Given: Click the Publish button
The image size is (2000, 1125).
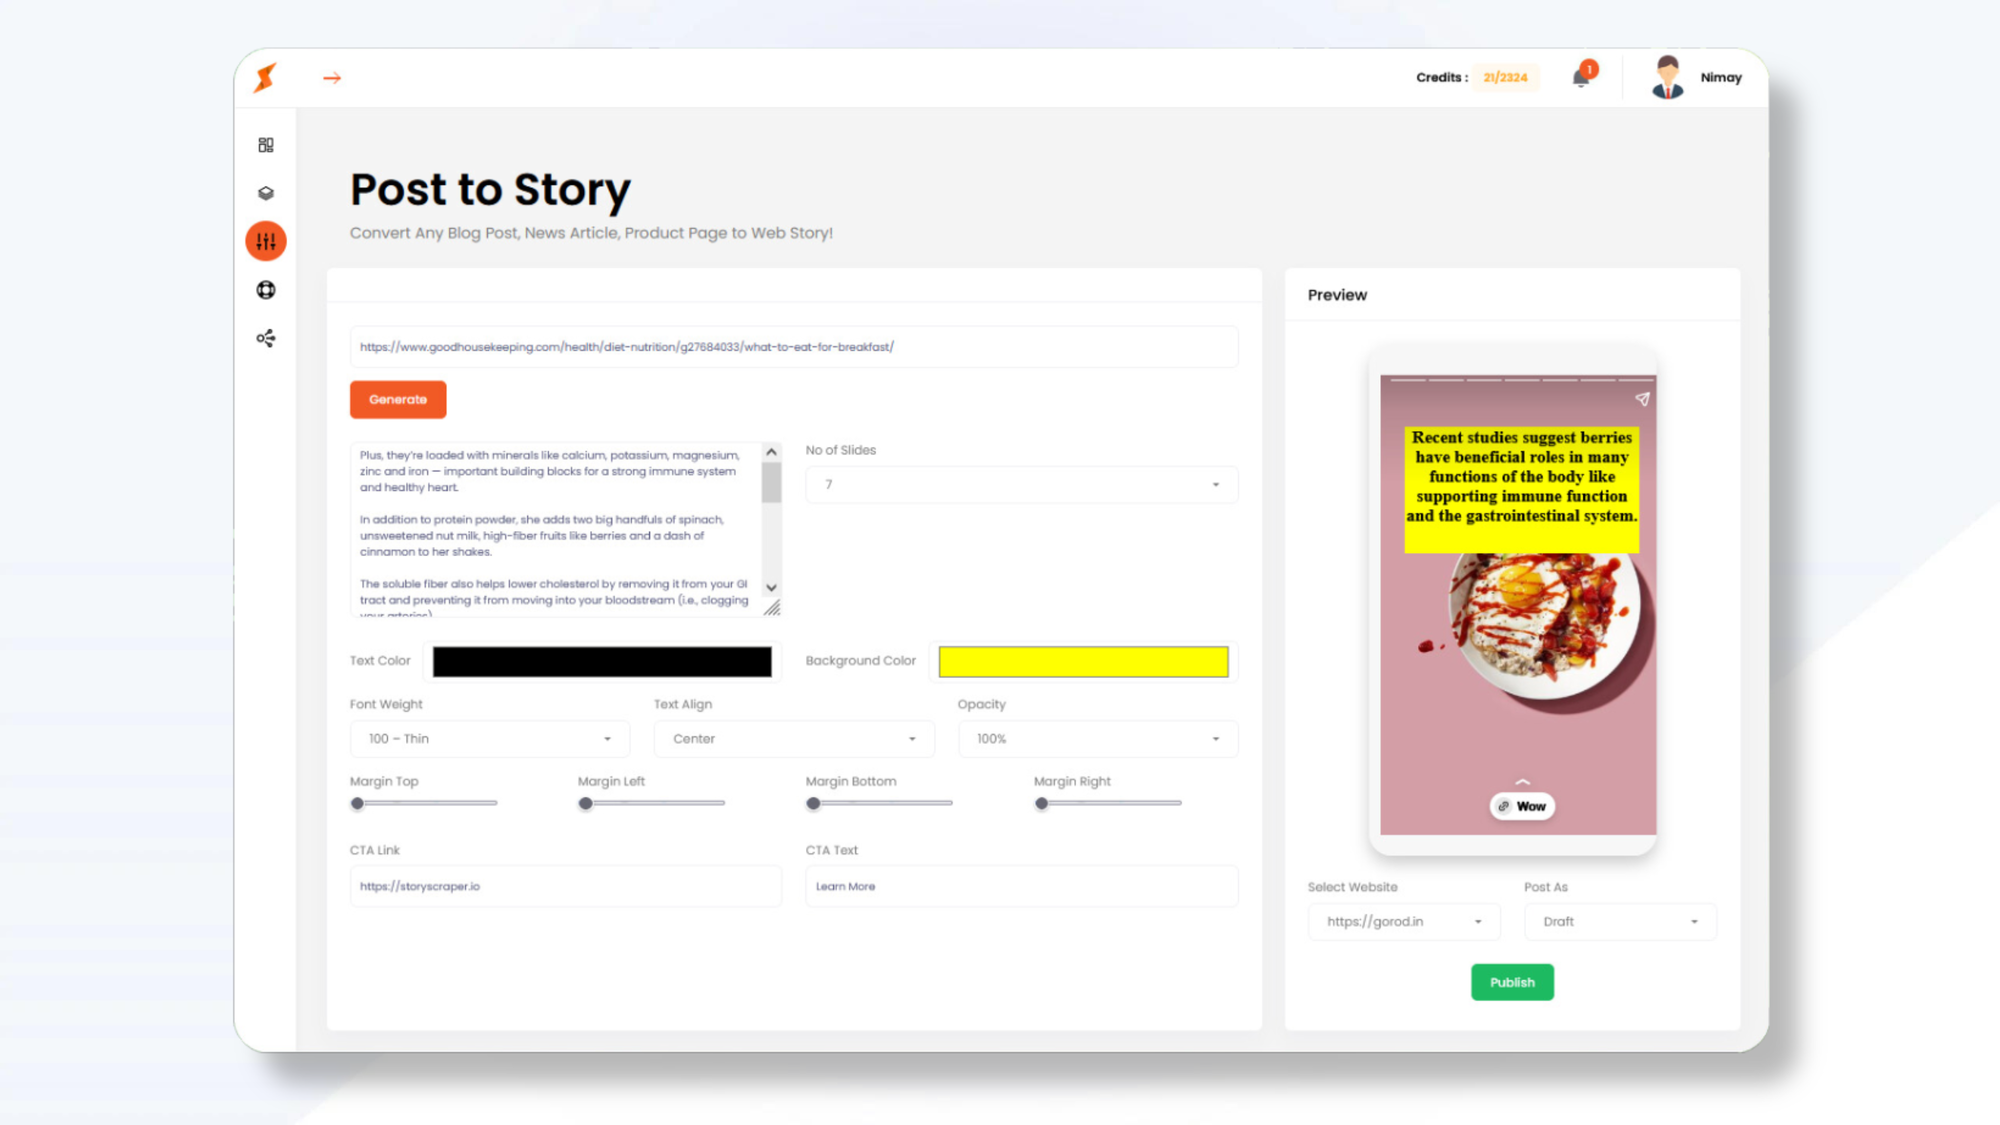Looking at the screenshot, I should pyautogui.click(x=1512, y=981).
